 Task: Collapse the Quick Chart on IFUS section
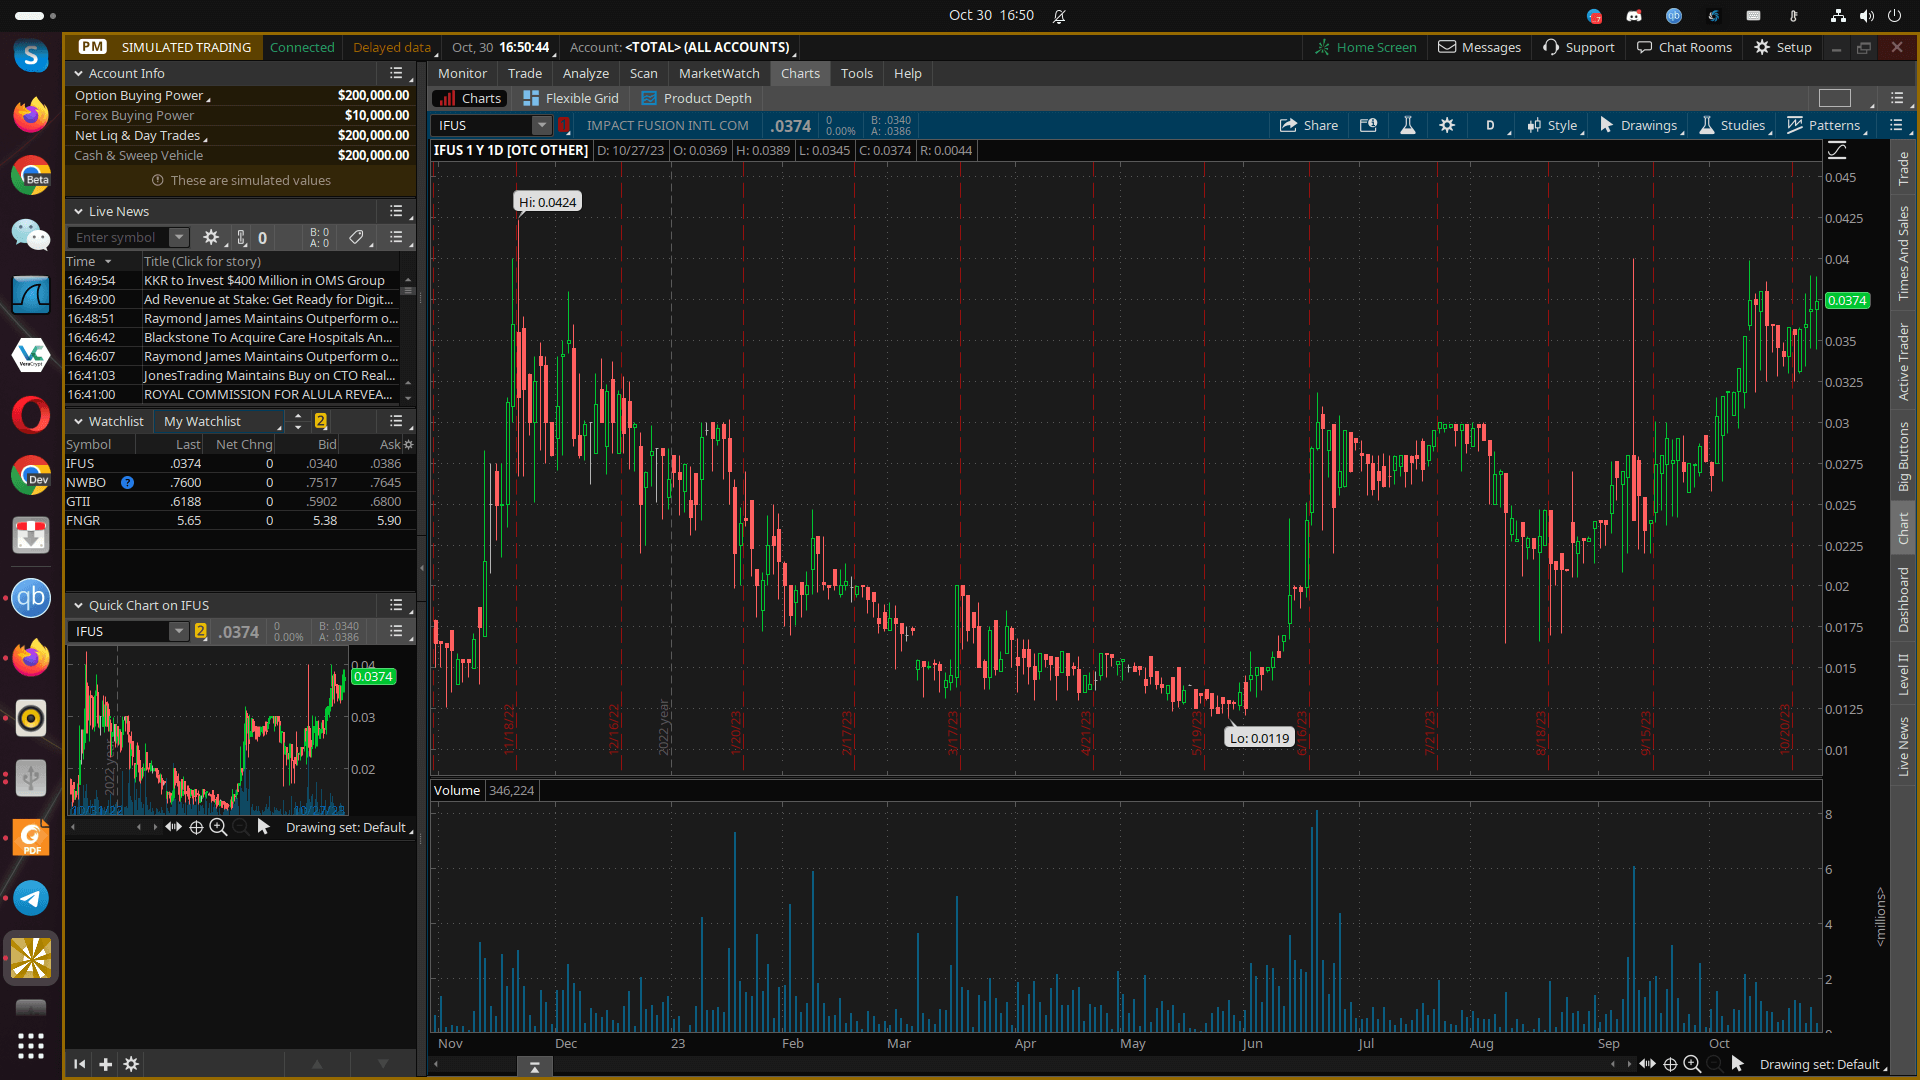click(x=79, y=605)
